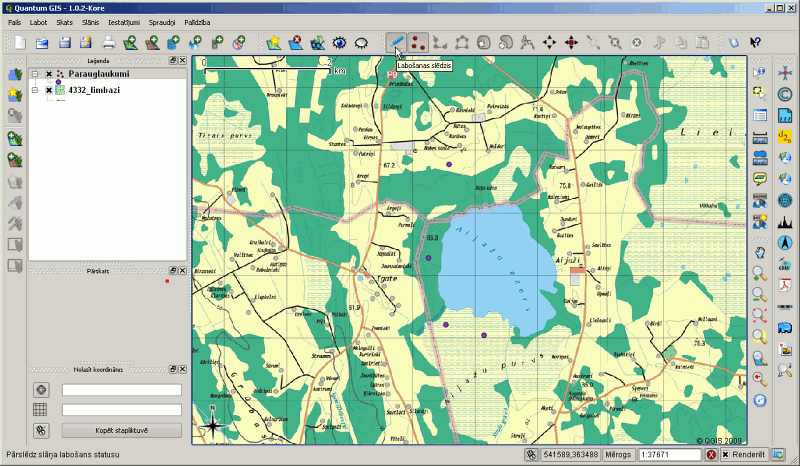Click the stop rendering red X button
800x466 pixels.
click(x=711, y=454)
